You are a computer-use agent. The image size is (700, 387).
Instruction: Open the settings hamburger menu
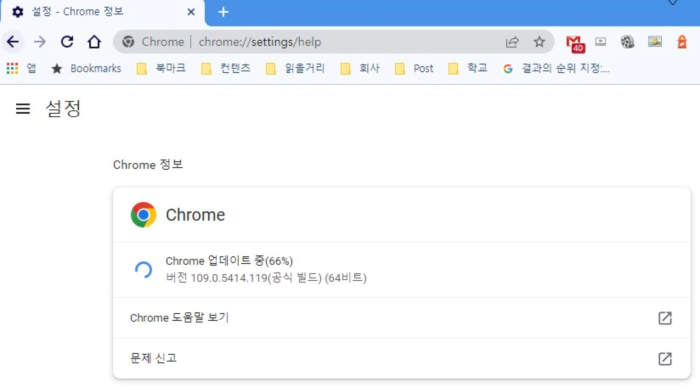click(x=23, y=108)
